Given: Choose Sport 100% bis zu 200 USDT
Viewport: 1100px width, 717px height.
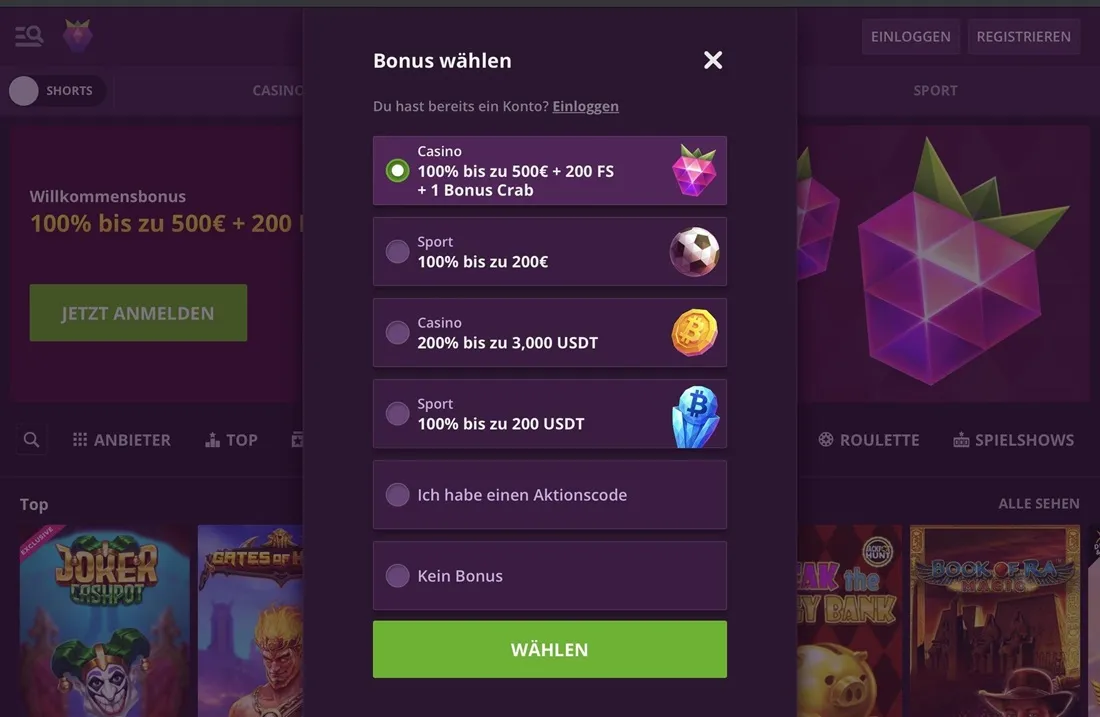Looking at the screenshot, I should [x=549, y=414].
